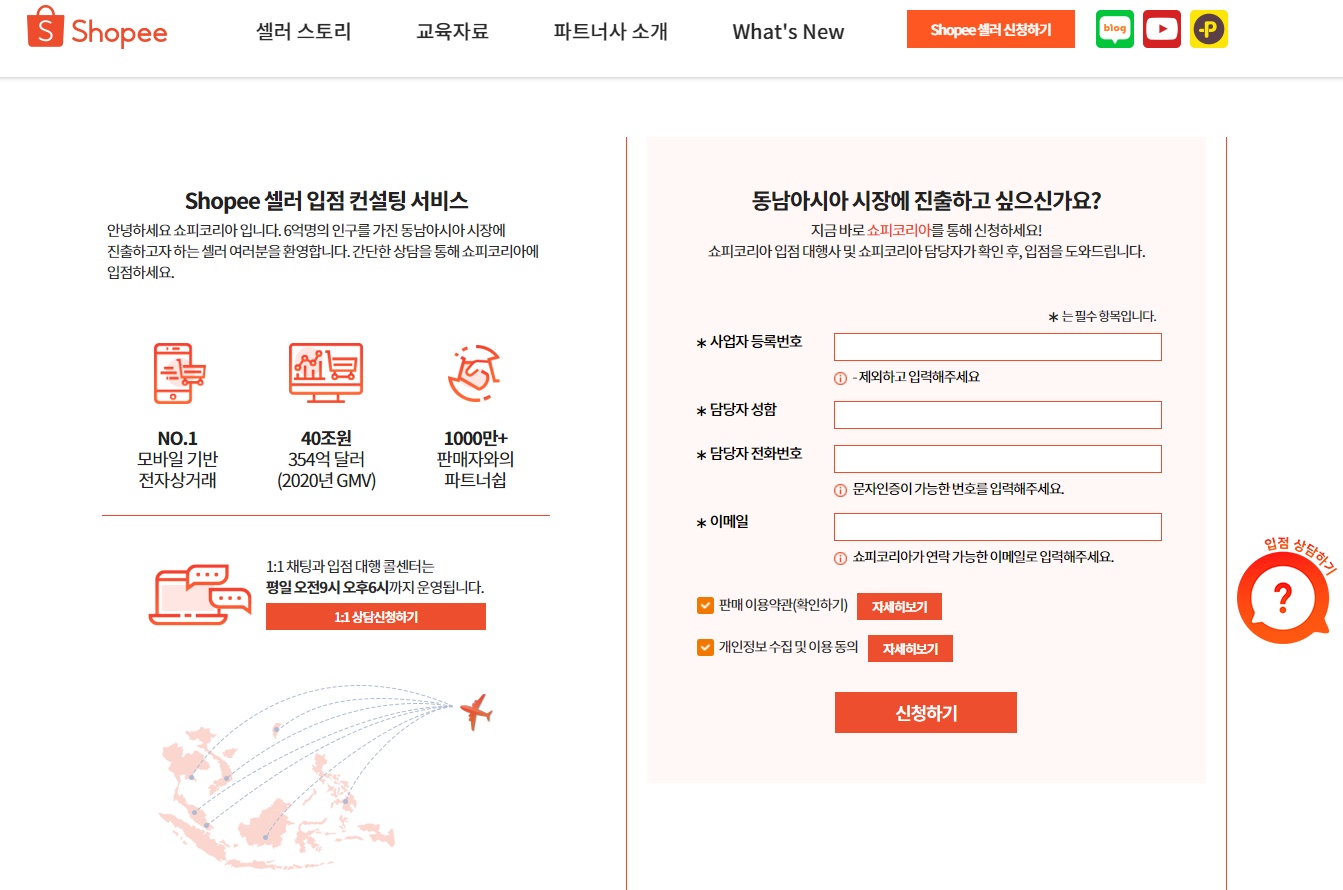Click the Shopee 셀러 신청하기 button
Screen dimensions: 1343x890
pos(991,30)
